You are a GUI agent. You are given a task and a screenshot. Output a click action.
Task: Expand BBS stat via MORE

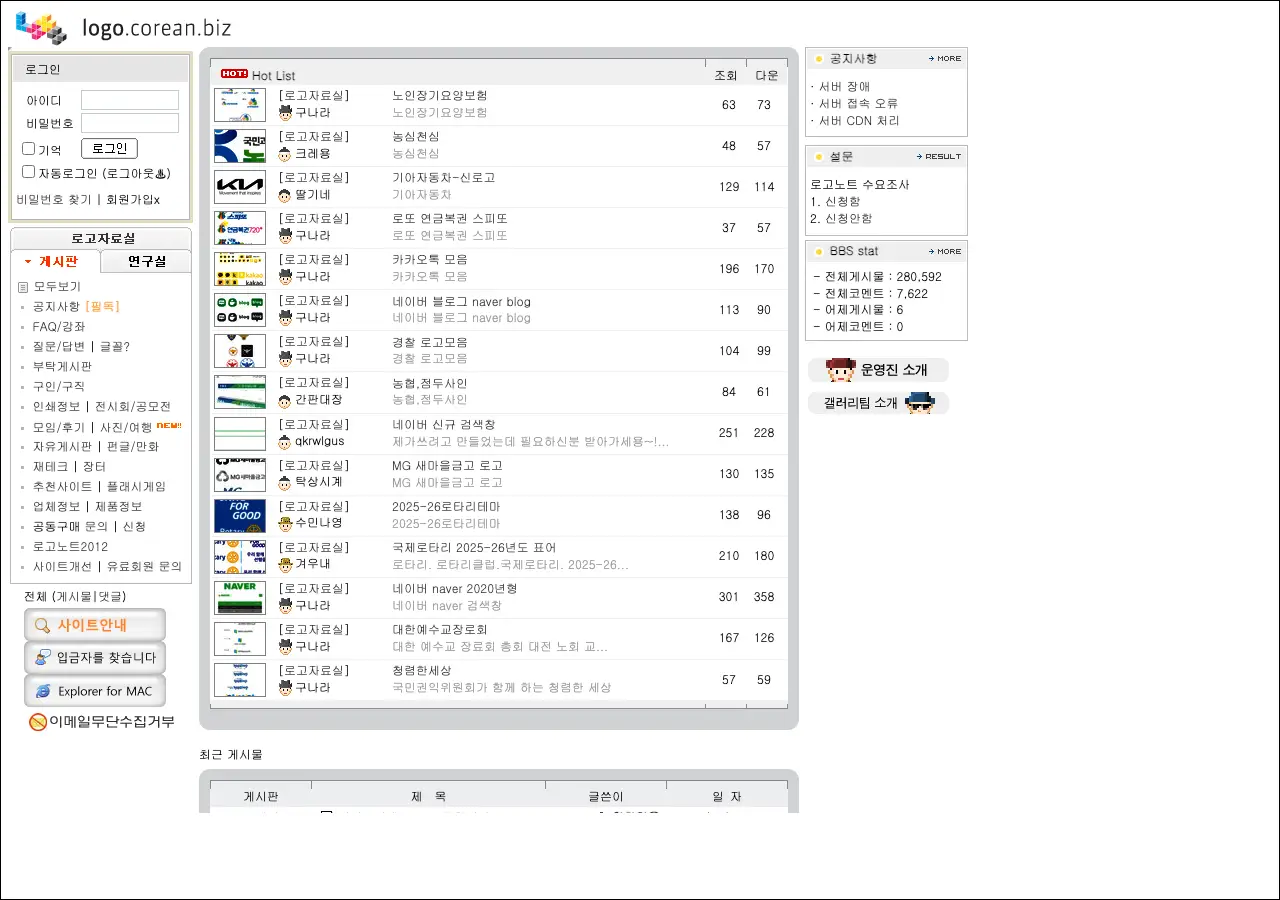944,252
